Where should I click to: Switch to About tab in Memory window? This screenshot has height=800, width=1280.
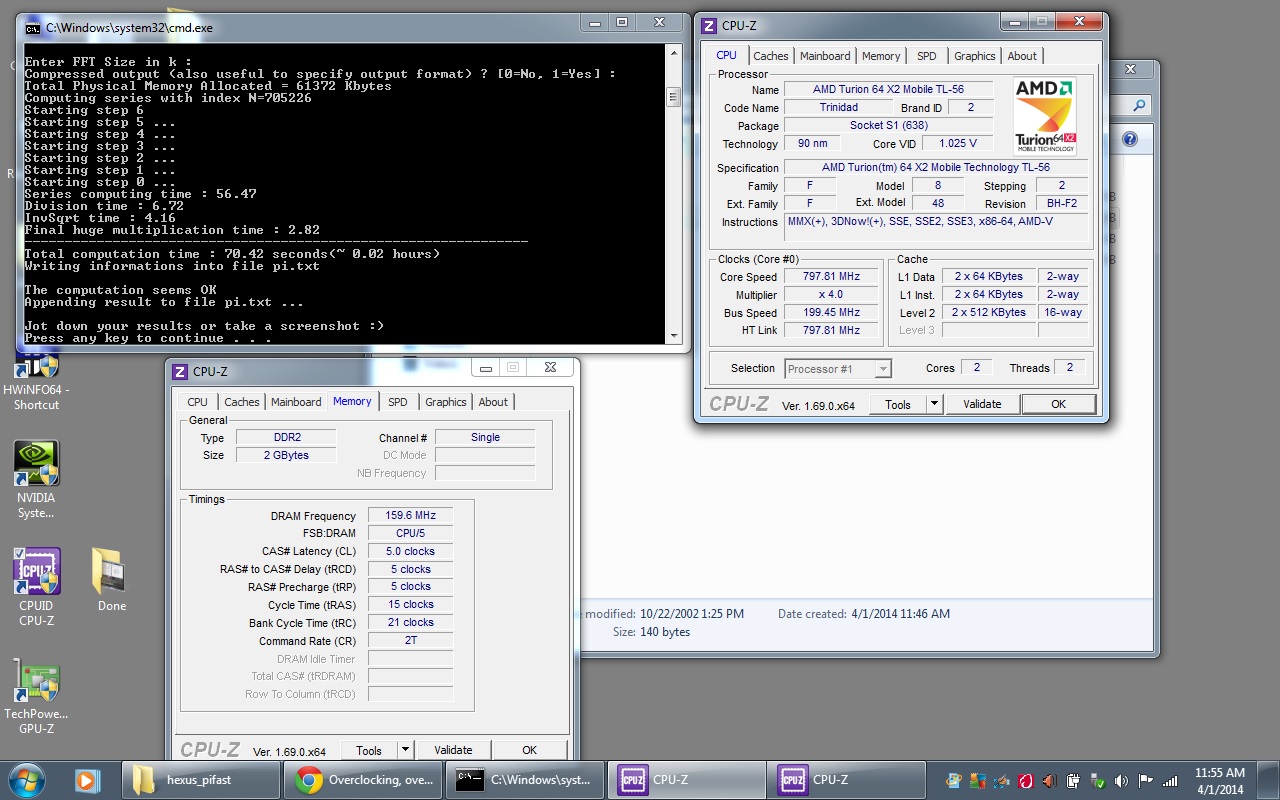coord(493,402)
